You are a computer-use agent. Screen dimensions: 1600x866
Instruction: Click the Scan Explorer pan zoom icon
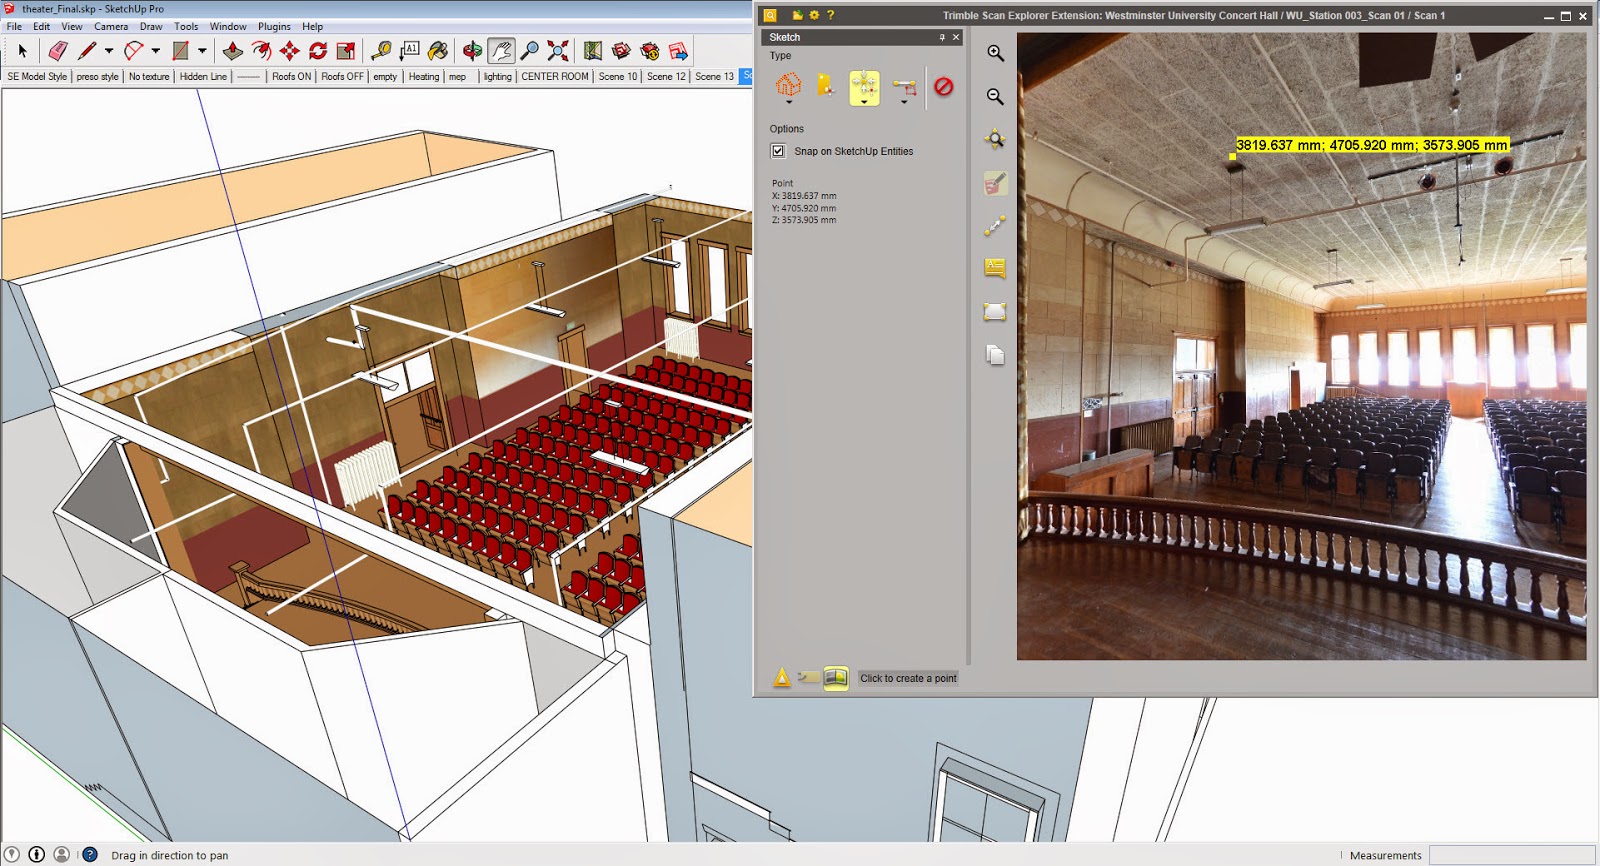(995, 139)
